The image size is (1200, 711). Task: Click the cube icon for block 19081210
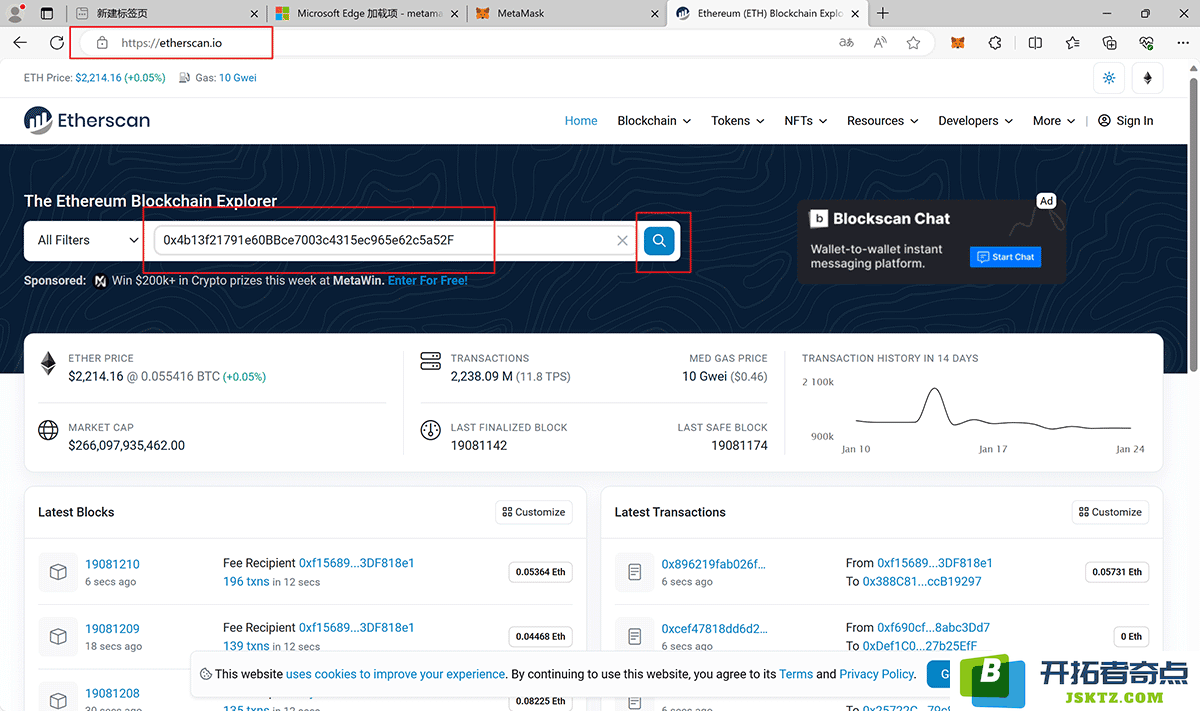tap(58, 572)
